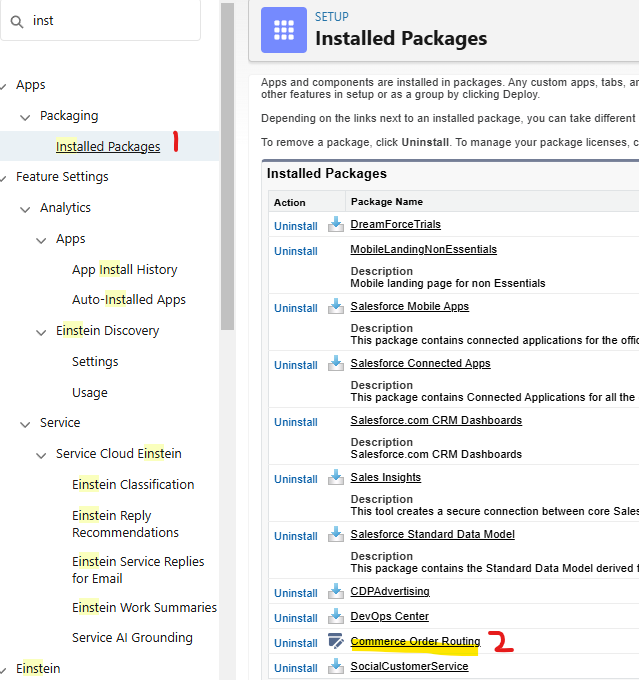Click the search magnifier icon in Quick Find
The image size is (639, 680).
tap(16, 21)
